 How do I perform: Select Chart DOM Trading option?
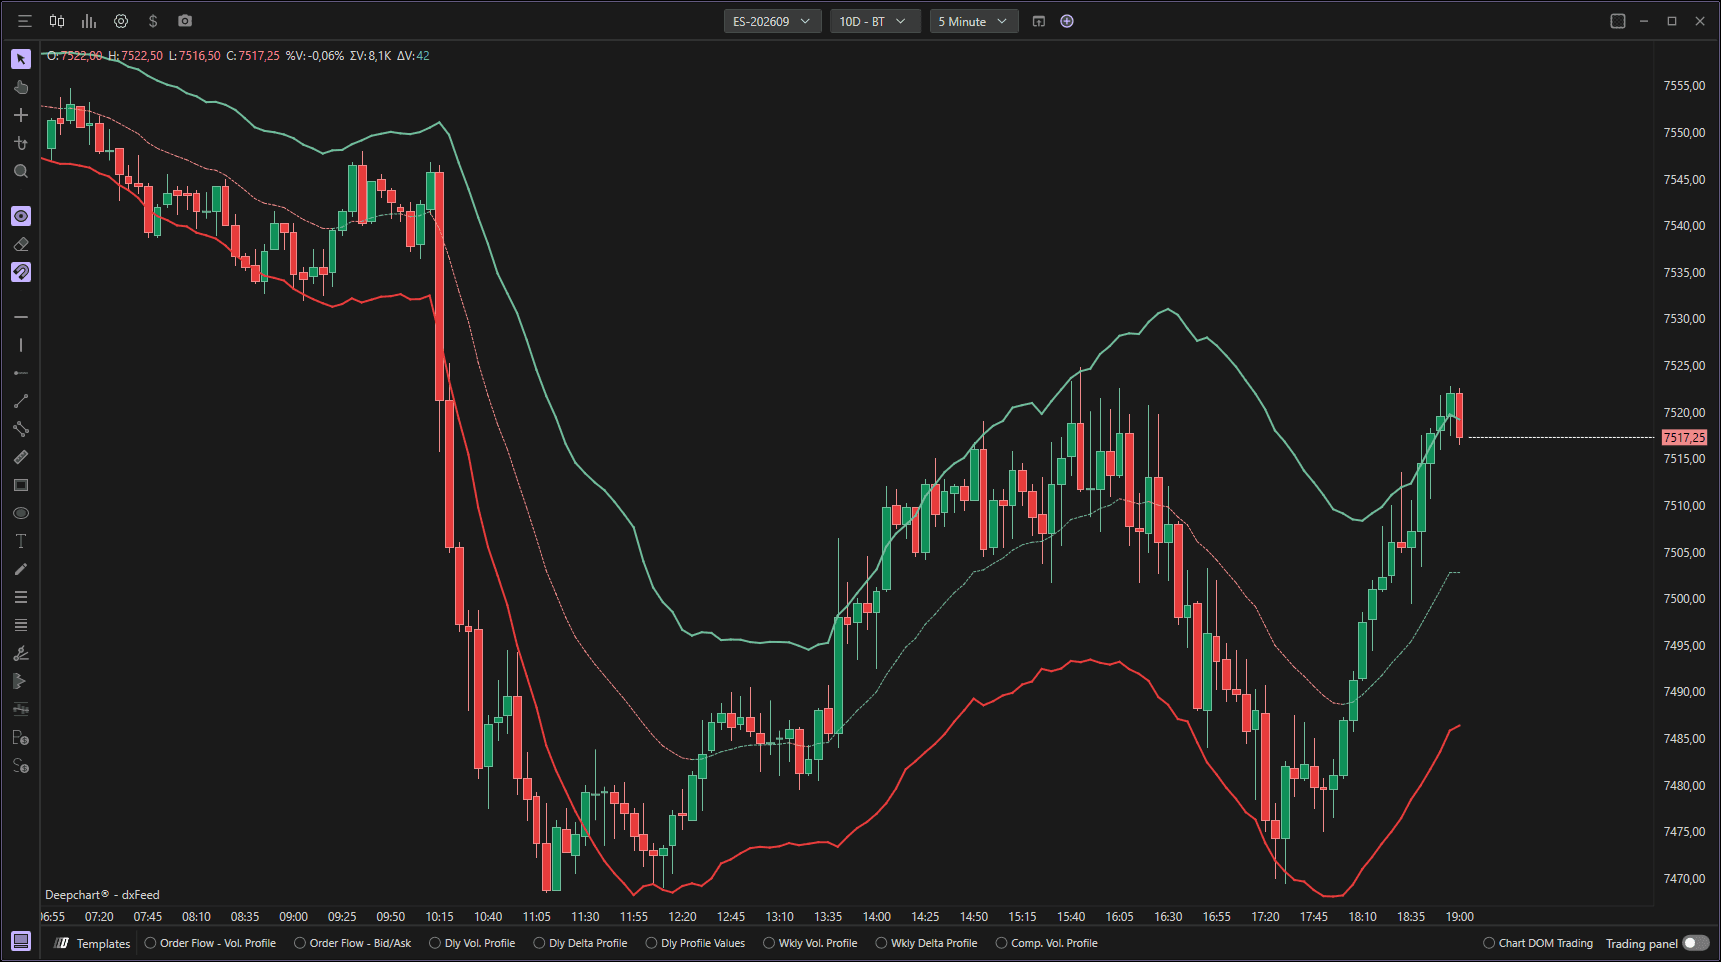click(x=1538, y=943)
